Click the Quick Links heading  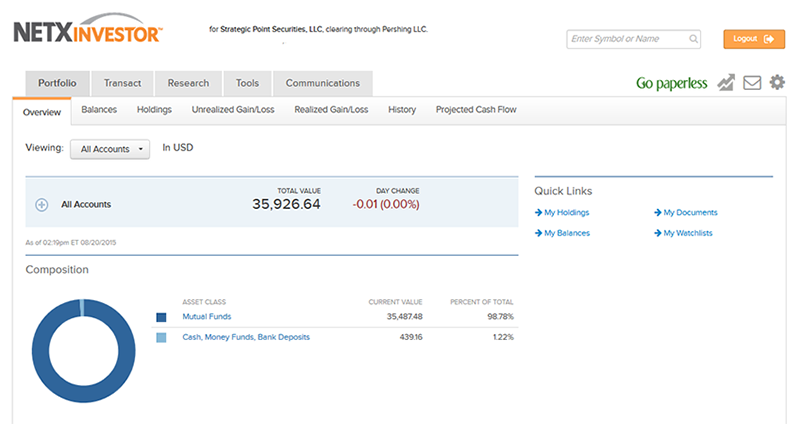point(563,191)
